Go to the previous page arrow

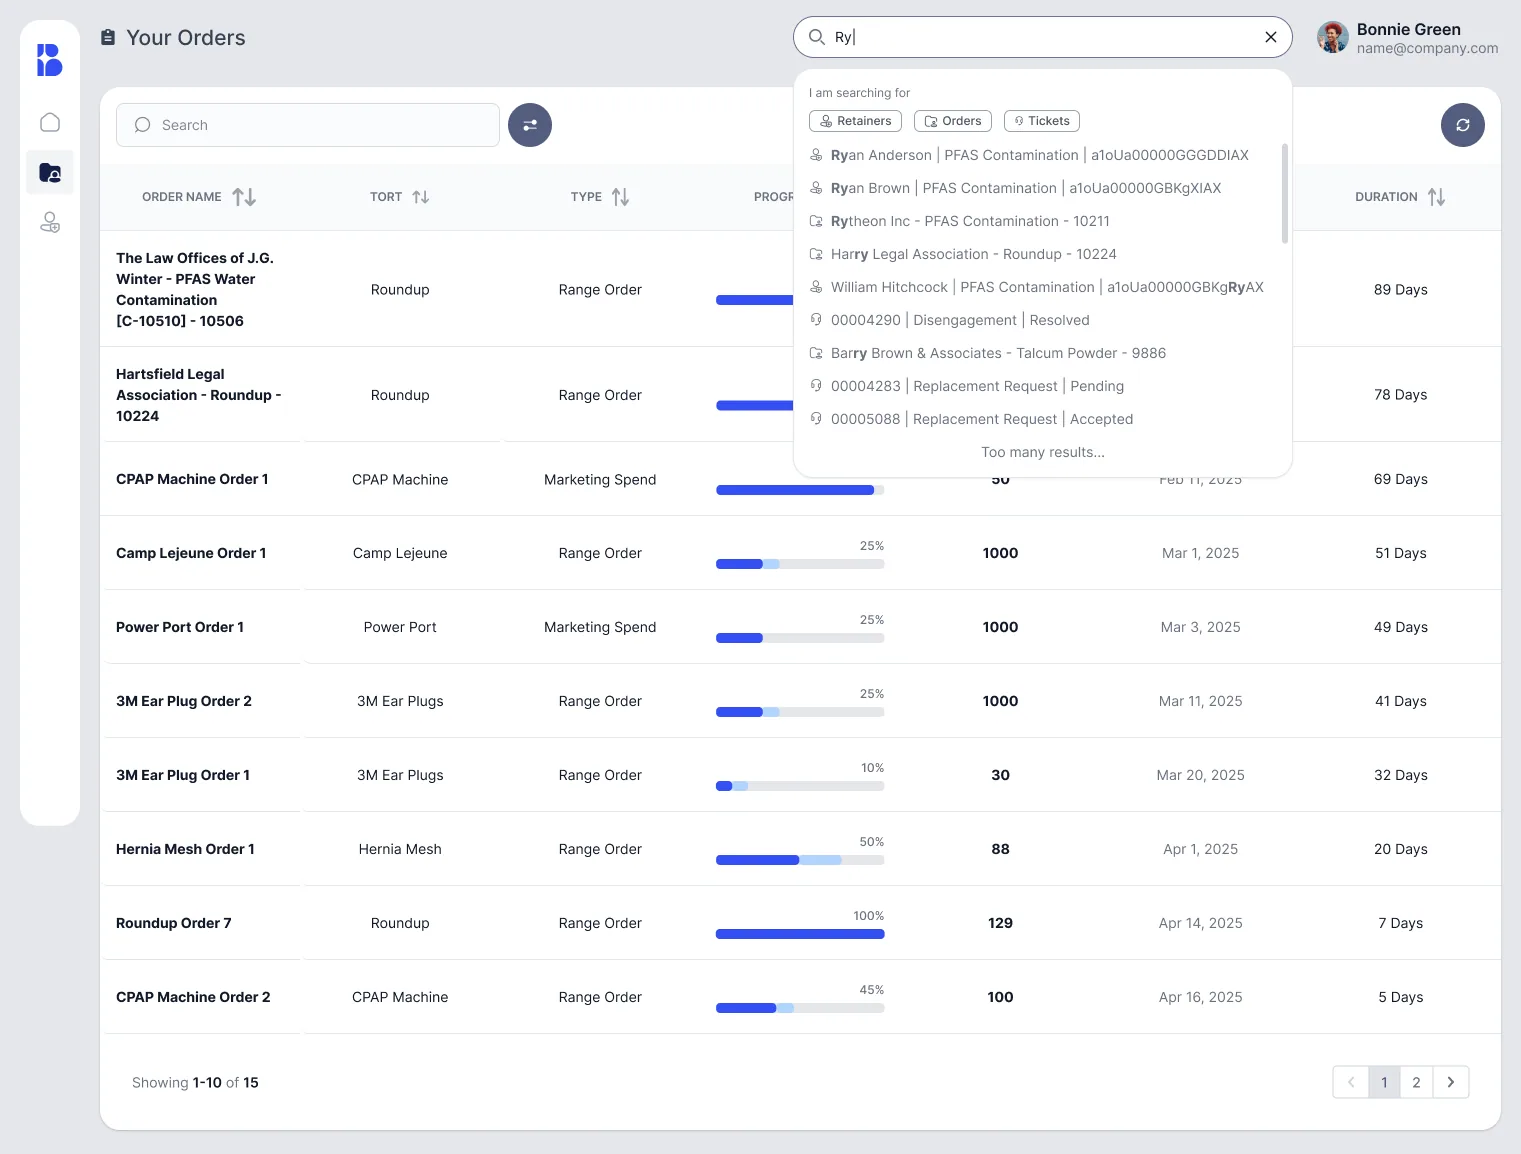pyautogui.click(x=1351, y=1082)
